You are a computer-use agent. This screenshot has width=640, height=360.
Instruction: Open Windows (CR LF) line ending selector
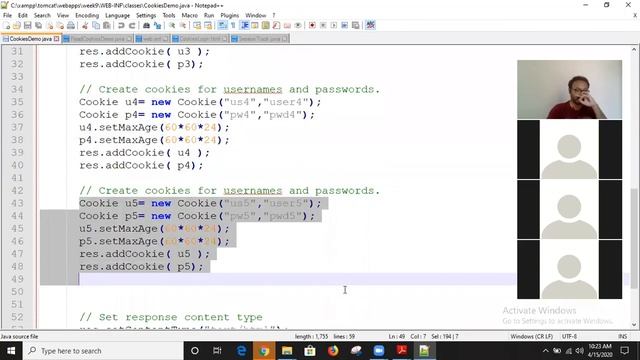tap(531, 336)
